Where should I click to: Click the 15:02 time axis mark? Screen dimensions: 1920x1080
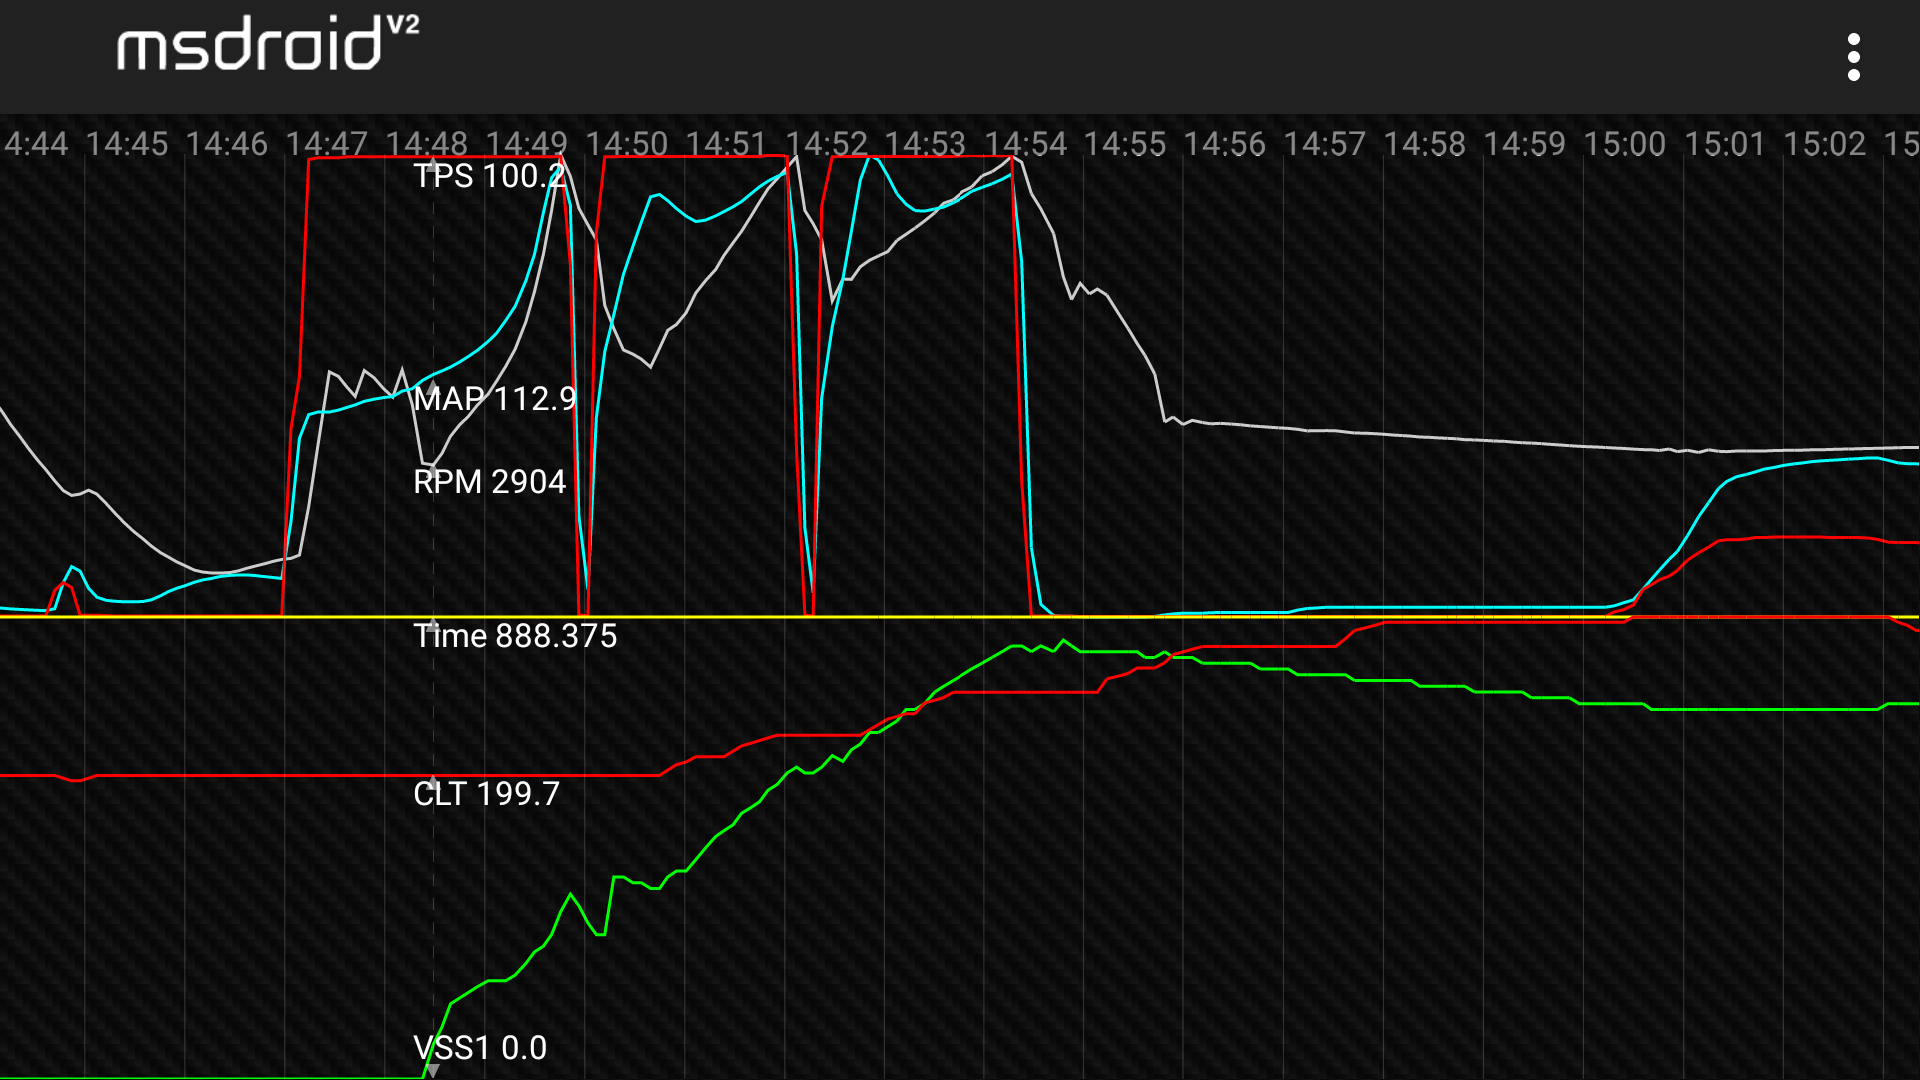click(1825, 144)
